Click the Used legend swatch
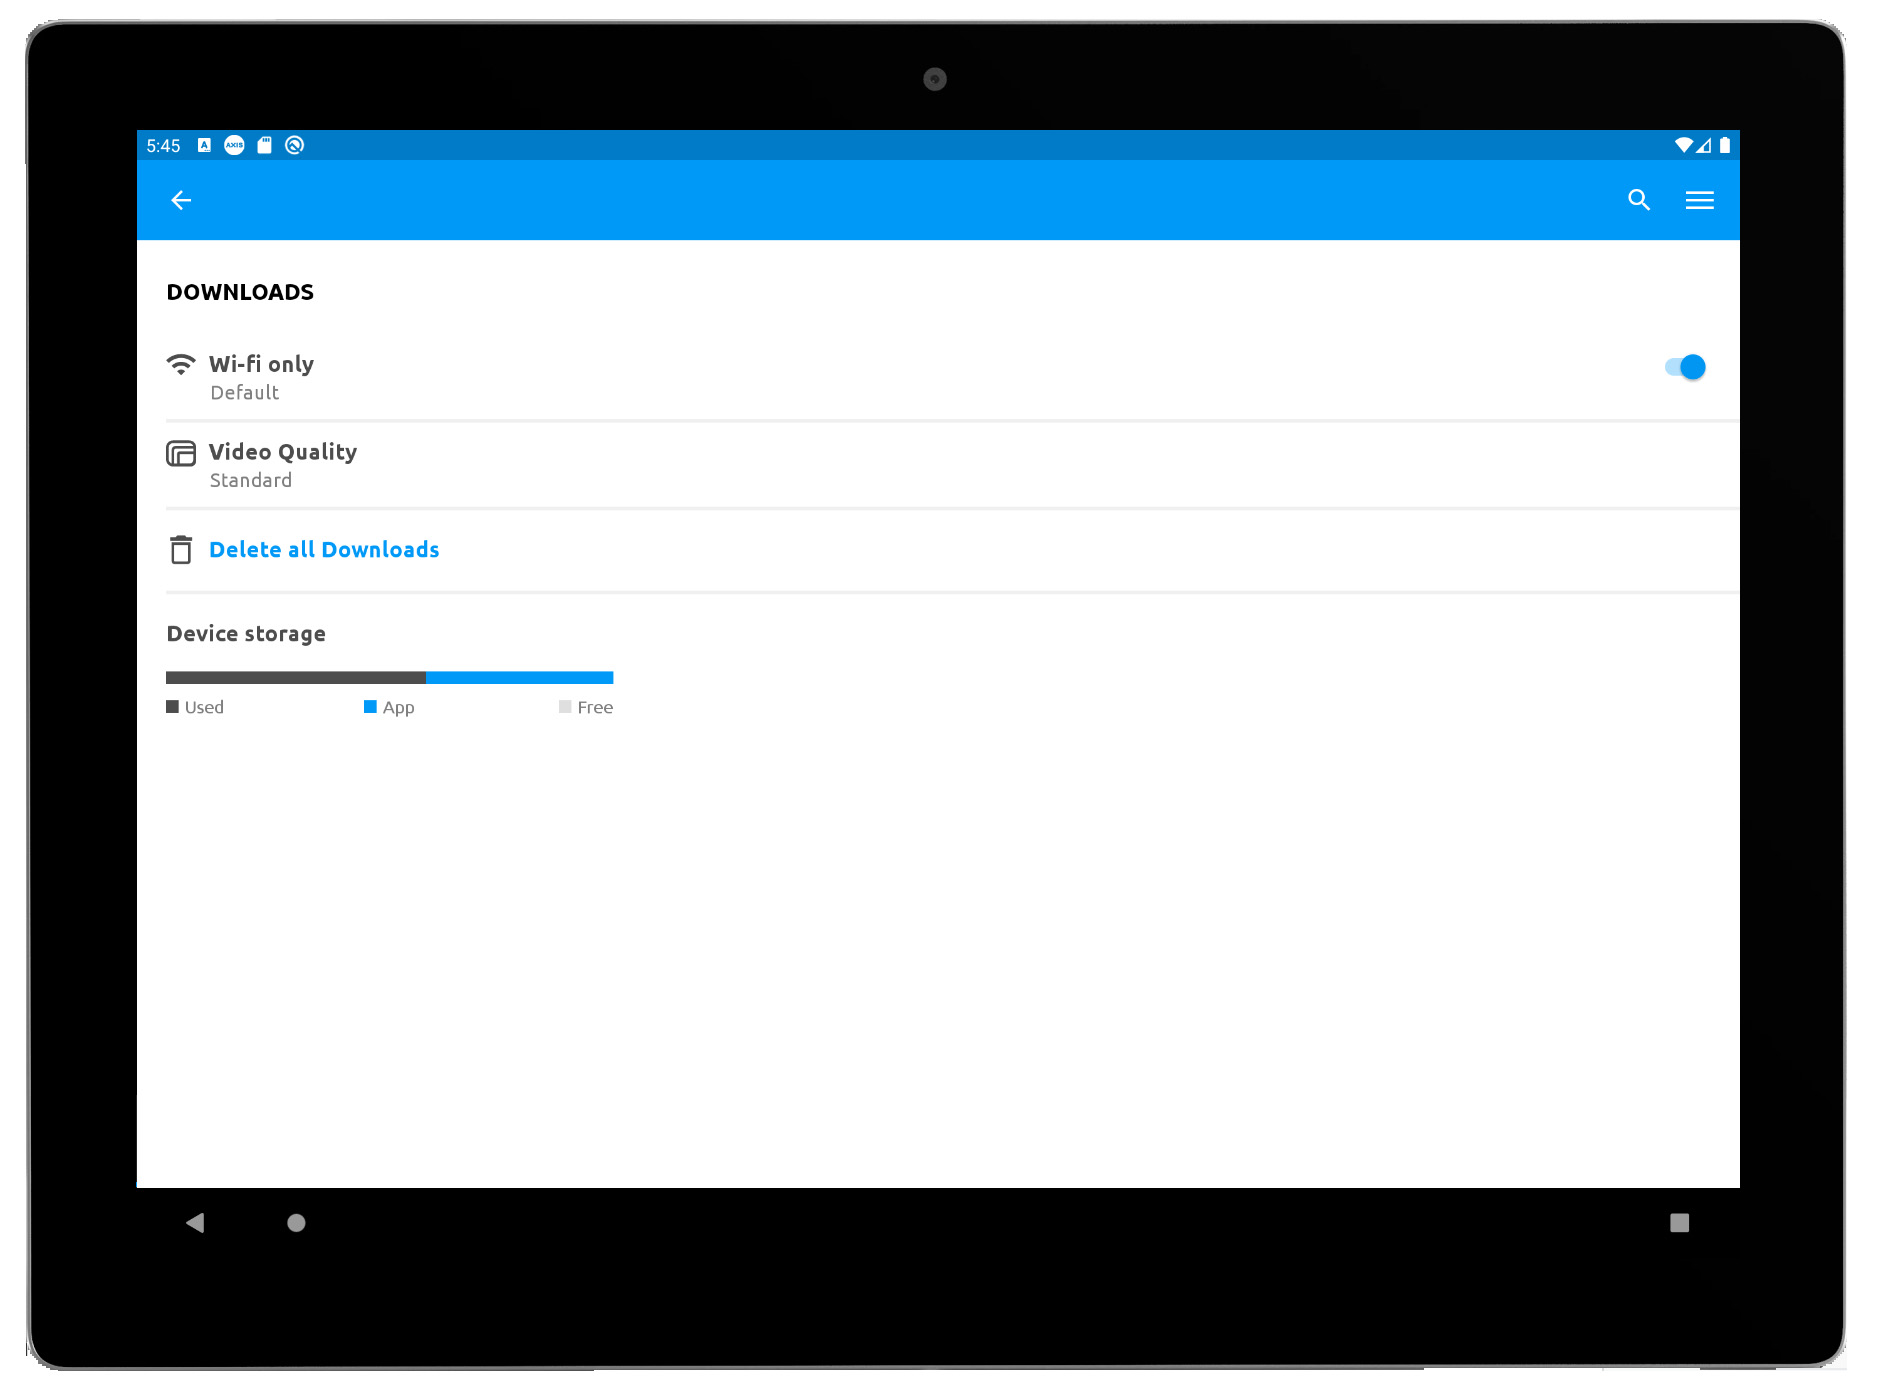 point(172,707)
